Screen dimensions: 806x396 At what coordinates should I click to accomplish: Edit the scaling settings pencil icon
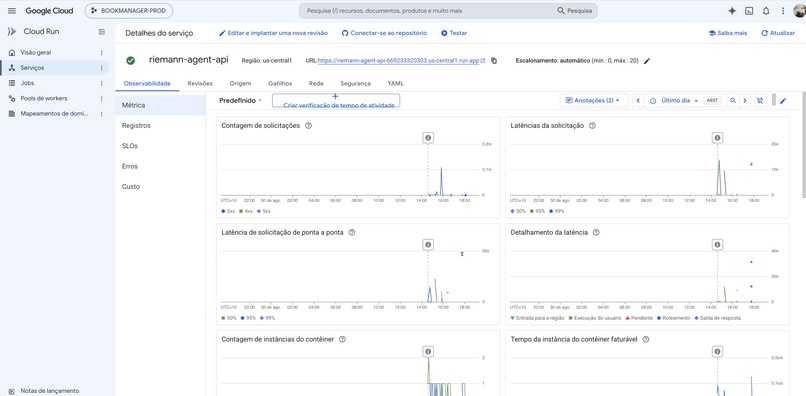[647, 61]
